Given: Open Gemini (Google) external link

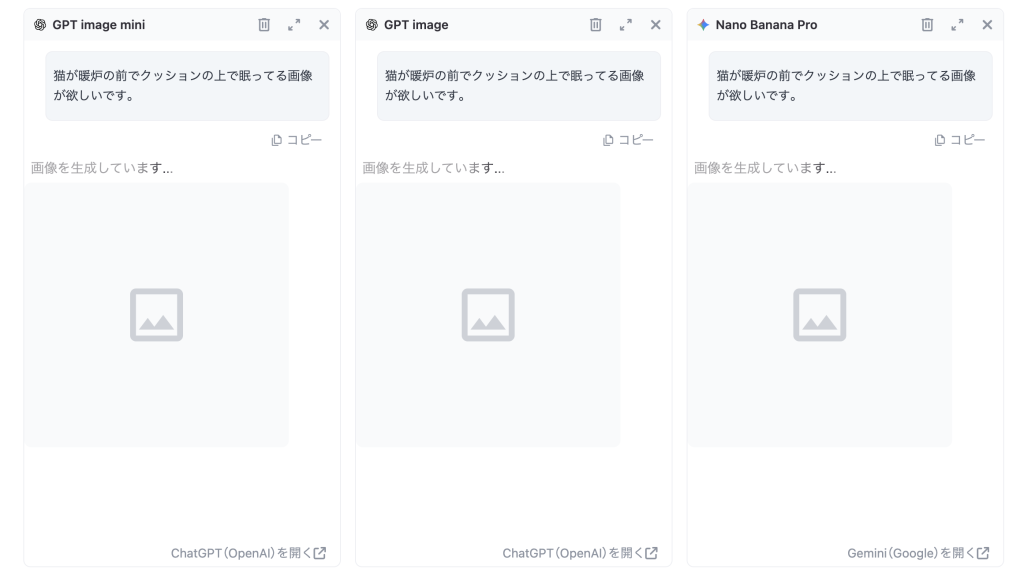Looking at the screenshot, I should (x=918, y=553).
